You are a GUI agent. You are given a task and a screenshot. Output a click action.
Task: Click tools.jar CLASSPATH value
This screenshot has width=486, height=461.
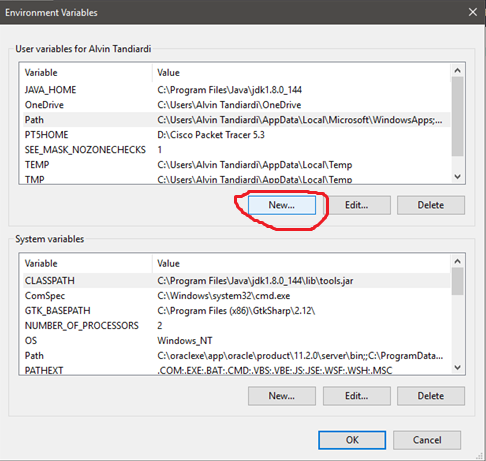[x=255, y=281]
